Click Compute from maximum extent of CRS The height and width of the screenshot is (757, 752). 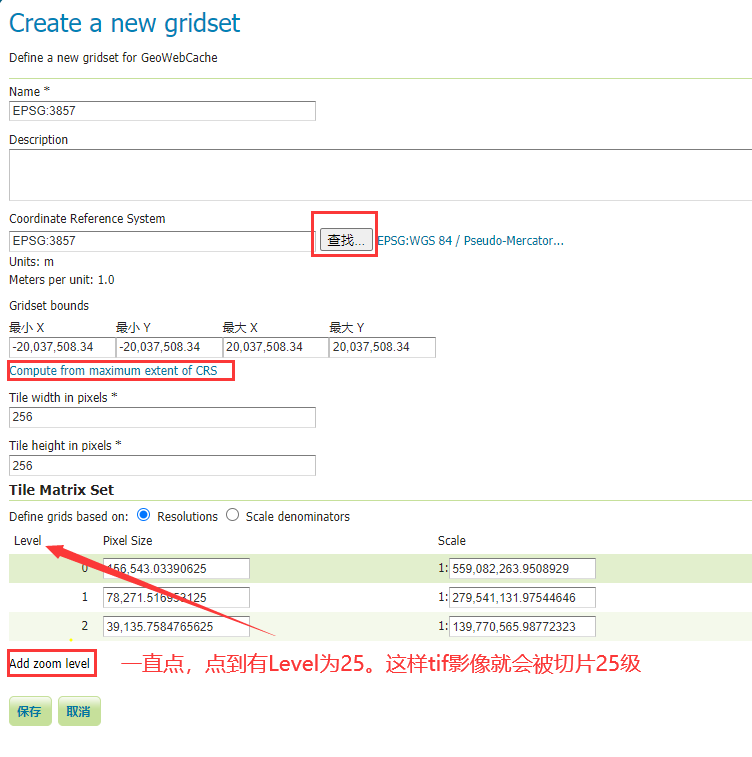tap(113, 370)
